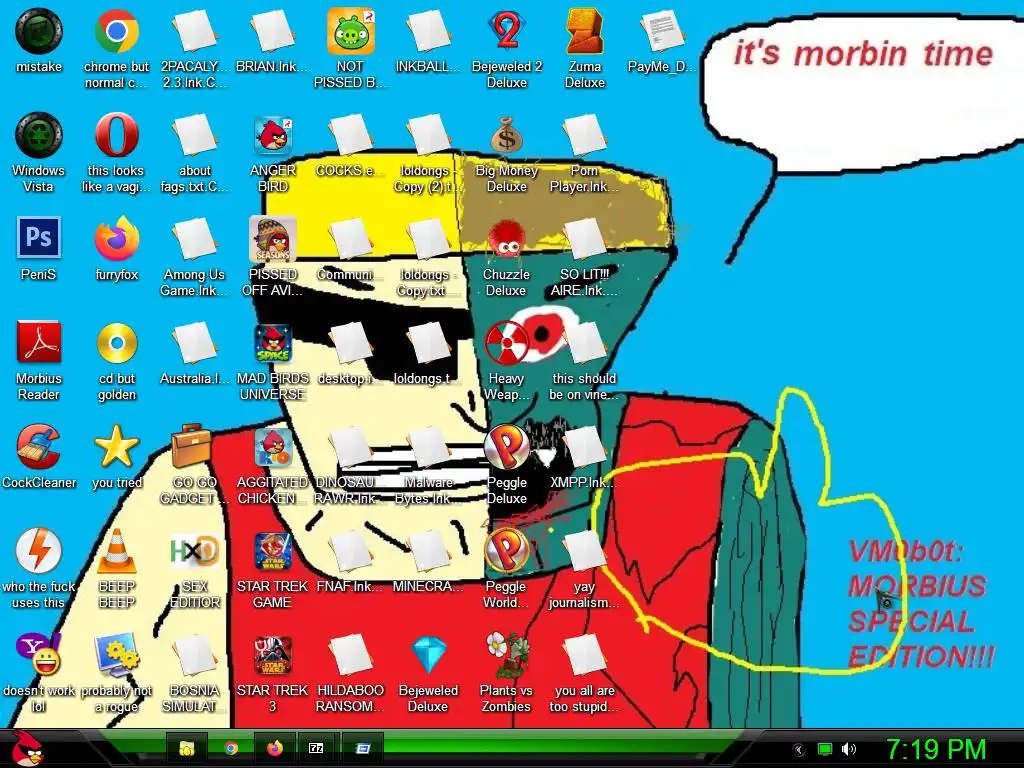Screen dimensions: 1024x768
Task: Open the 'Morbius Reader' Adobe icon
Action: 39,342
